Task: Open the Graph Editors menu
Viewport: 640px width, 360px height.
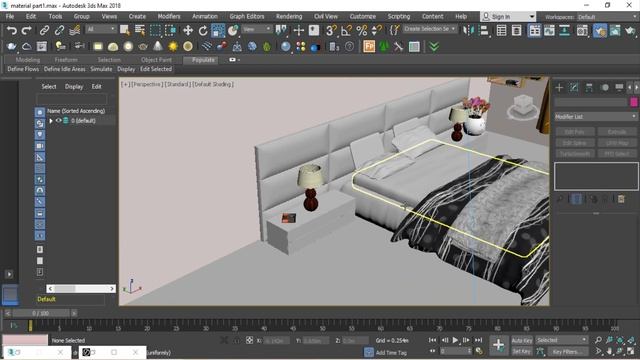Action: [x=247, y=16]
